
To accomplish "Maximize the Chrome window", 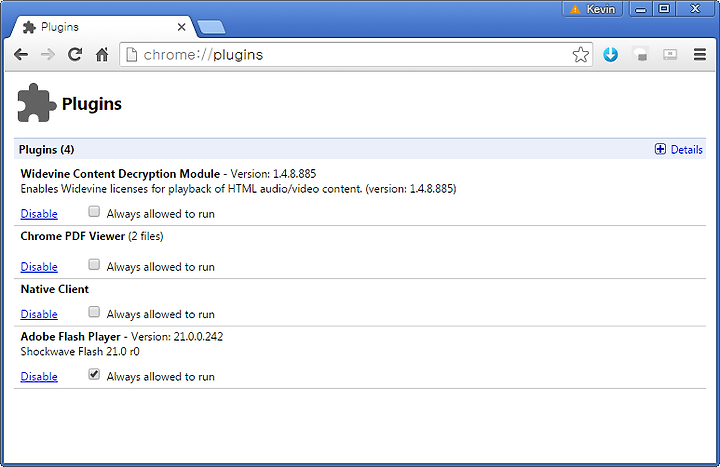I will pyautogui.click(x=664, y=9).
